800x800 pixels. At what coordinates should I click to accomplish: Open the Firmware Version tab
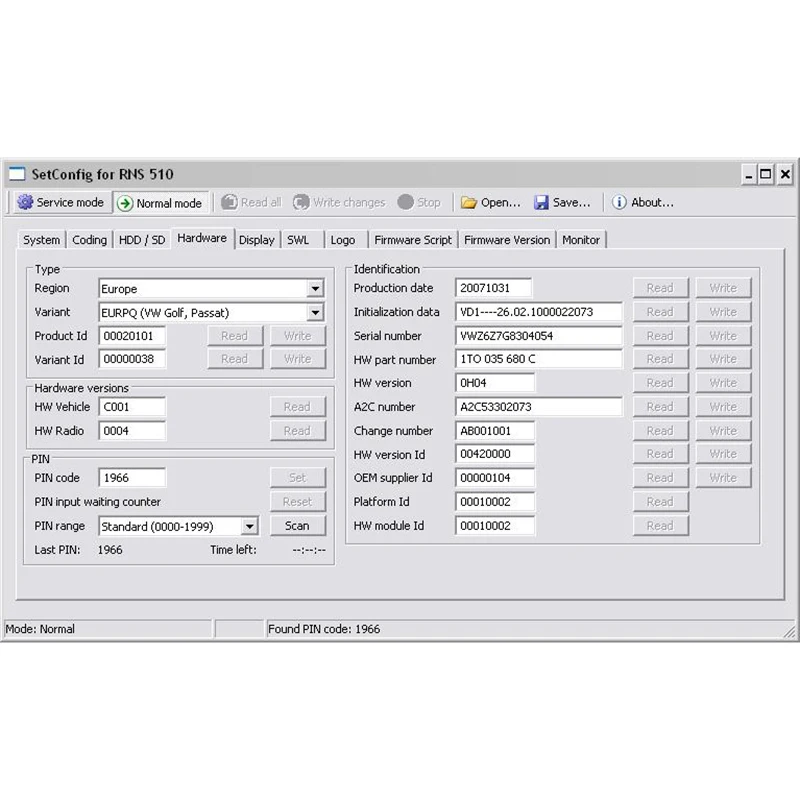tap(507, 239)
